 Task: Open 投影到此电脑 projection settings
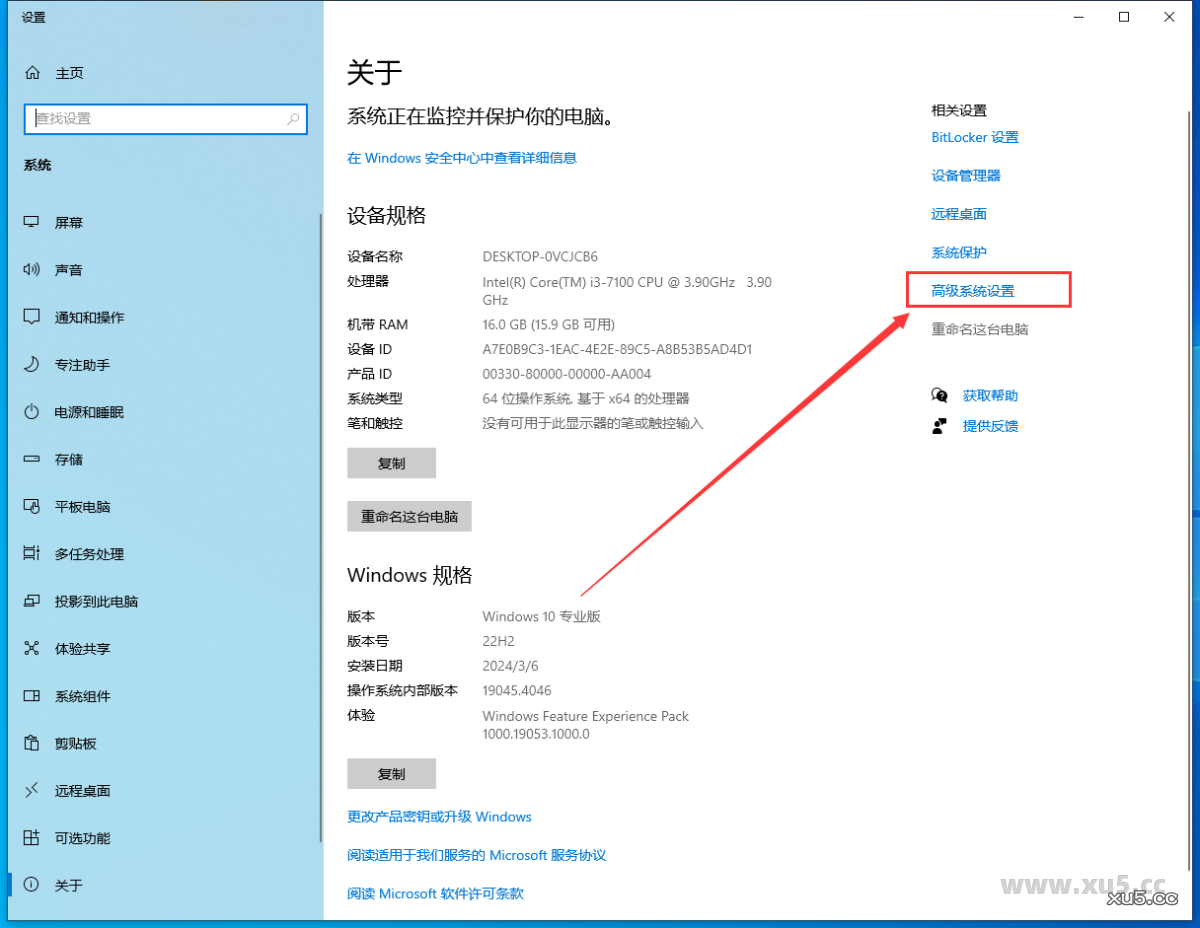(x=96, y=601)
